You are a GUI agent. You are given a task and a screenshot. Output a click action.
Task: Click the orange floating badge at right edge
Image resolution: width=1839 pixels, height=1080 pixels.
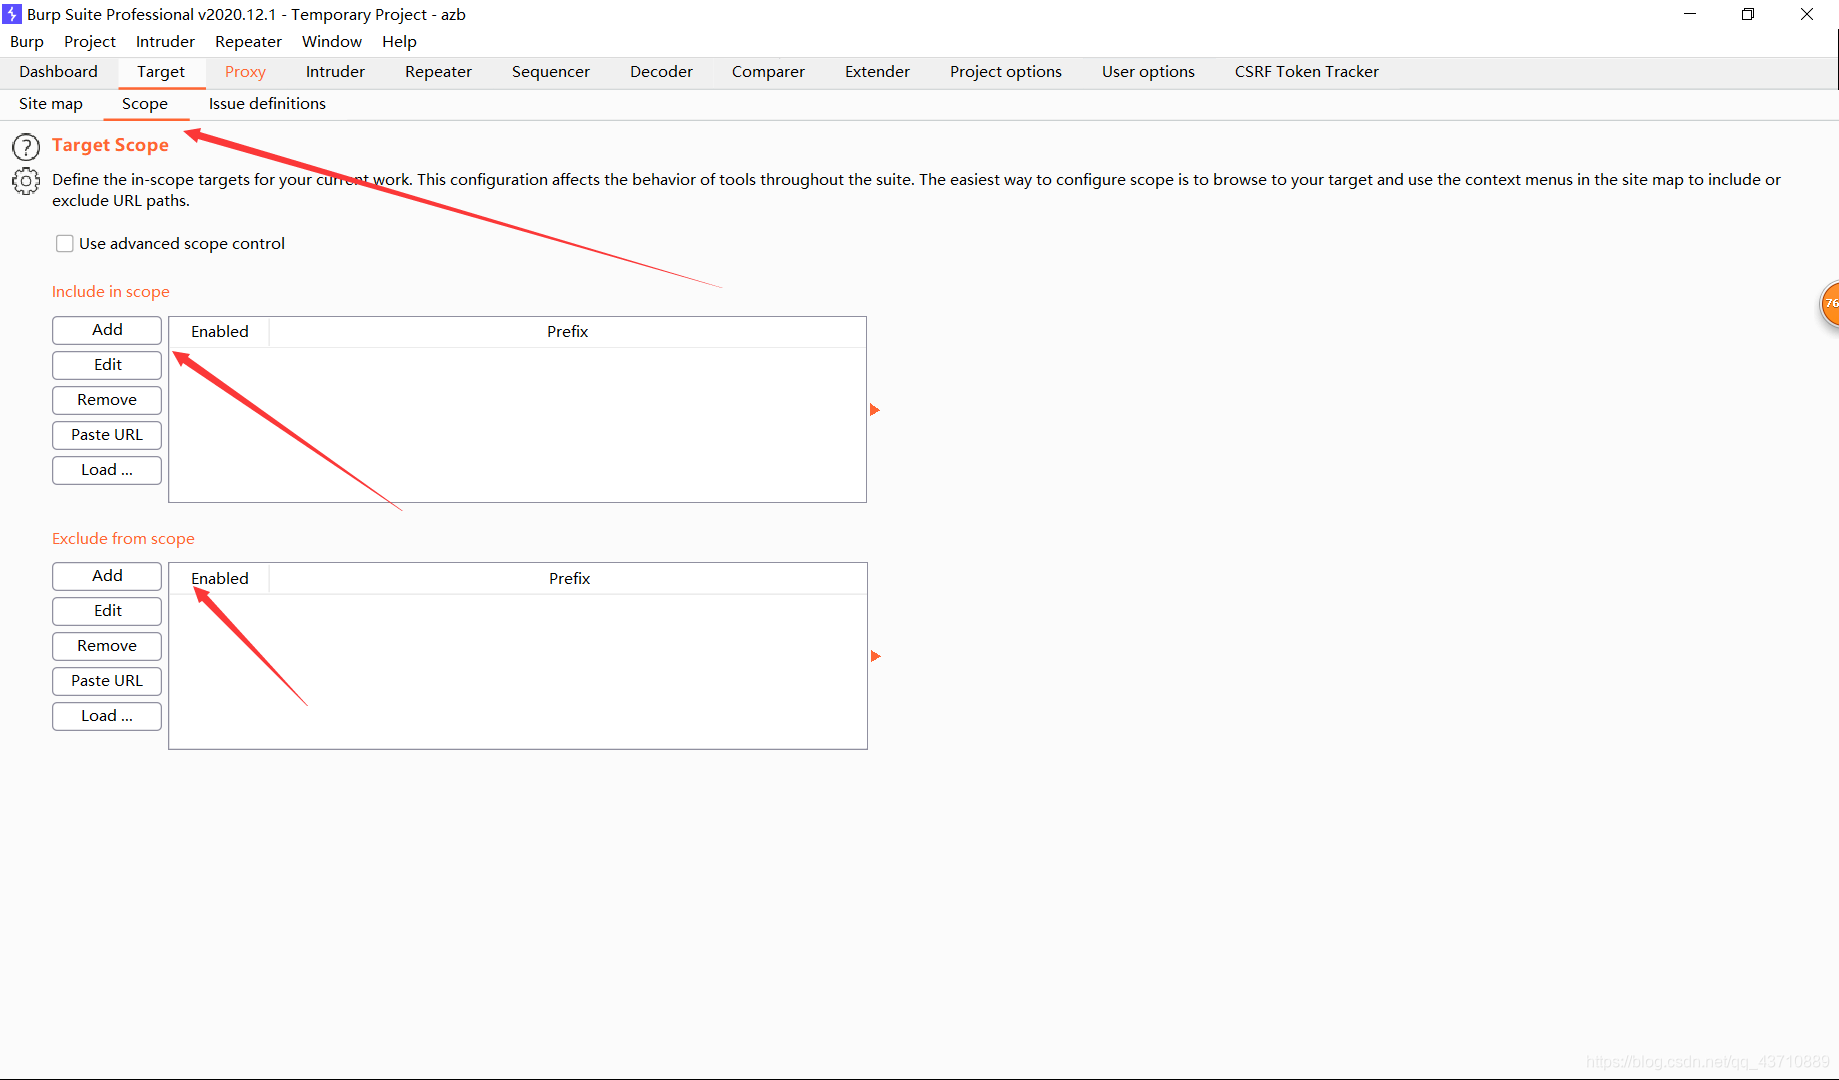click(1829, 303)
